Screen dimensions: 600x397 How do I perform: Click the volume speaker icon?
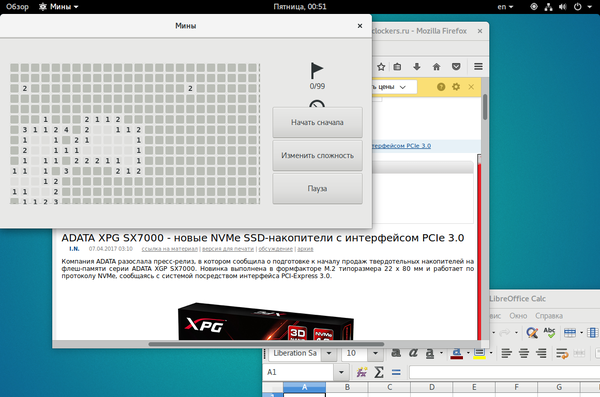(x=562, y=7)
